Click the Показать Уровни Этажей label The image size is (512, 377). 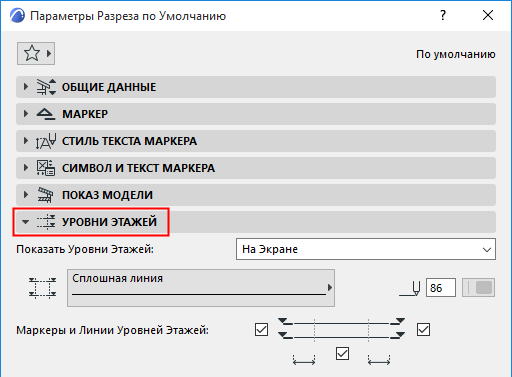85,249
